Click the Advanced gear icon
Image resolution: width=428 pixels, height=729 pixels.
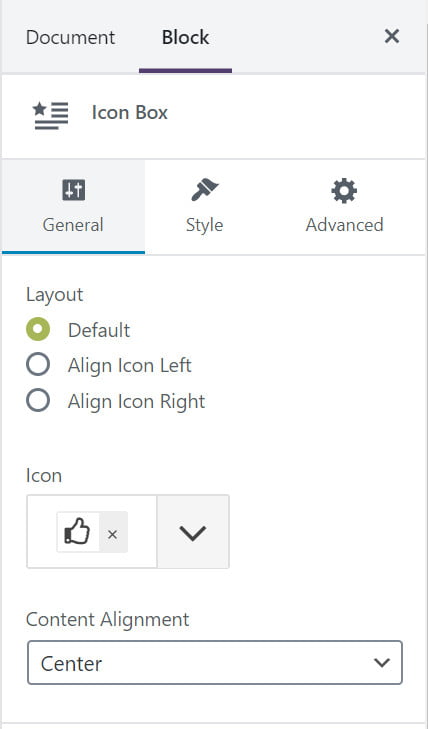coord(344,191)
